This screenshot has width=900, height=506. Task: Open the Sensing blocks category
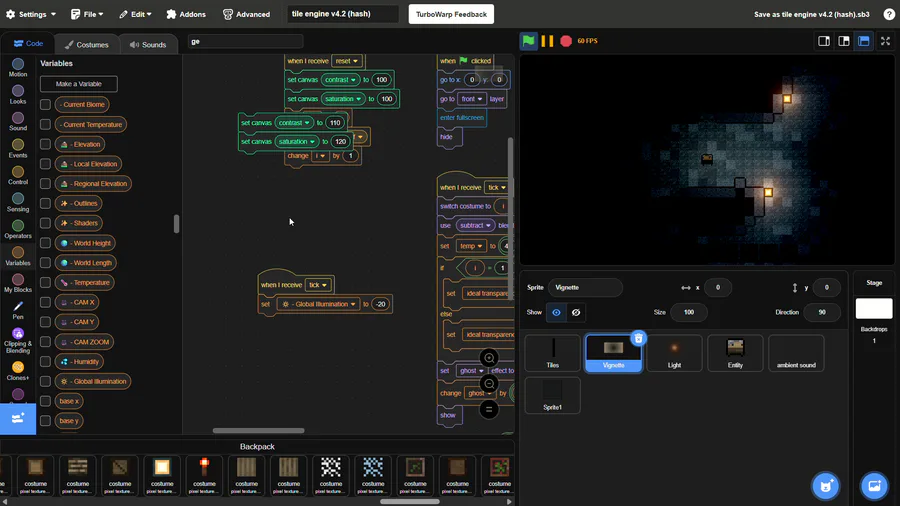(x=18, y=202)
